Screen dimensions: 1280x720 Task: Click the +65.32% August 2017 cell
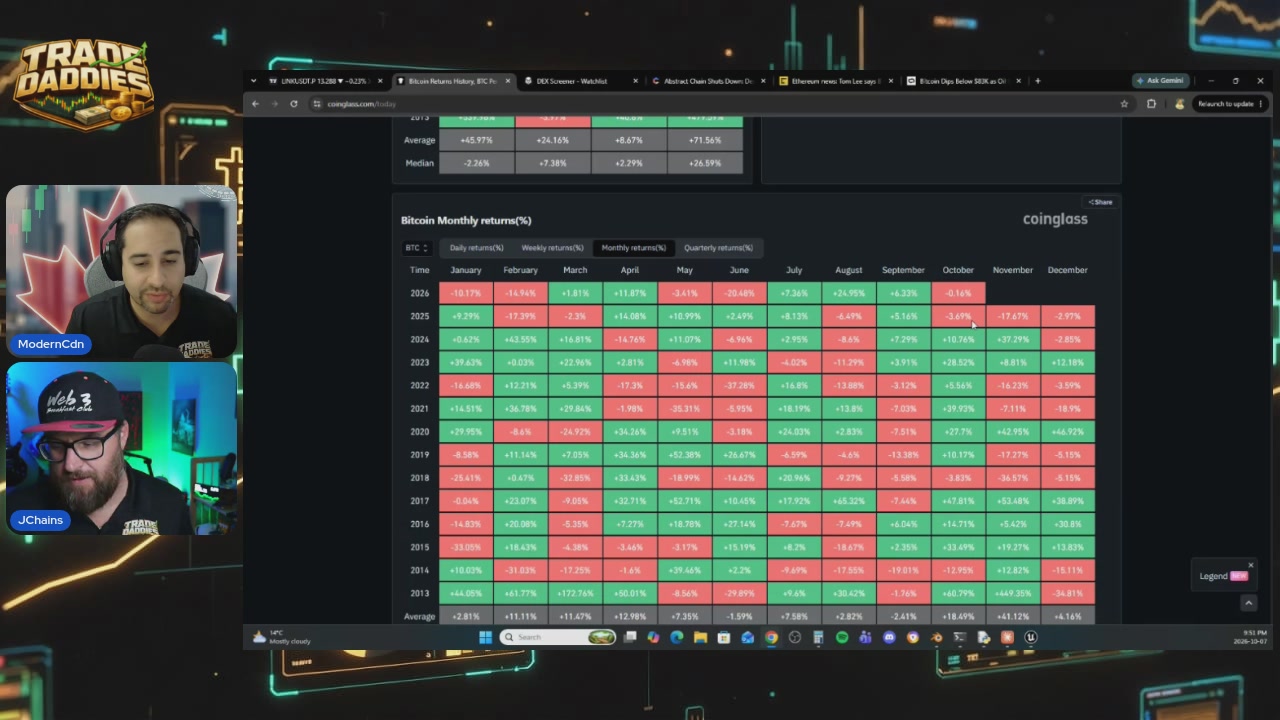[x=848, y=501]
